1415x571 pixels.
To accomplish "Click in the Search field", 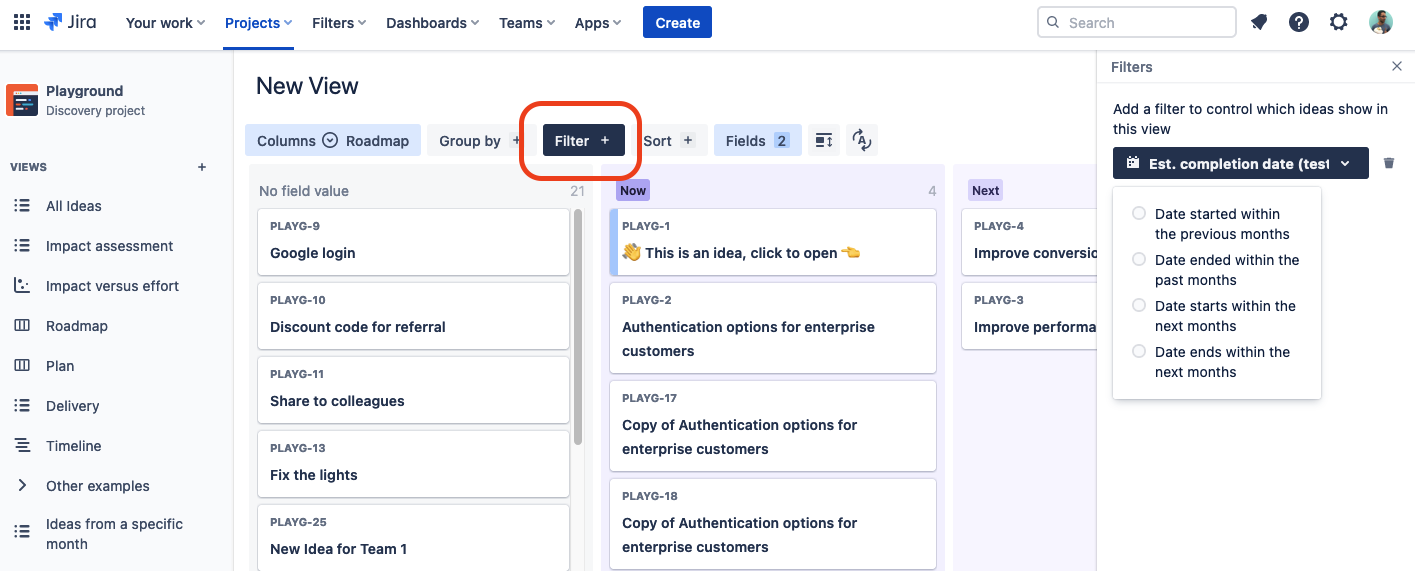I will pyautogui.click(x=1137, y=22).
